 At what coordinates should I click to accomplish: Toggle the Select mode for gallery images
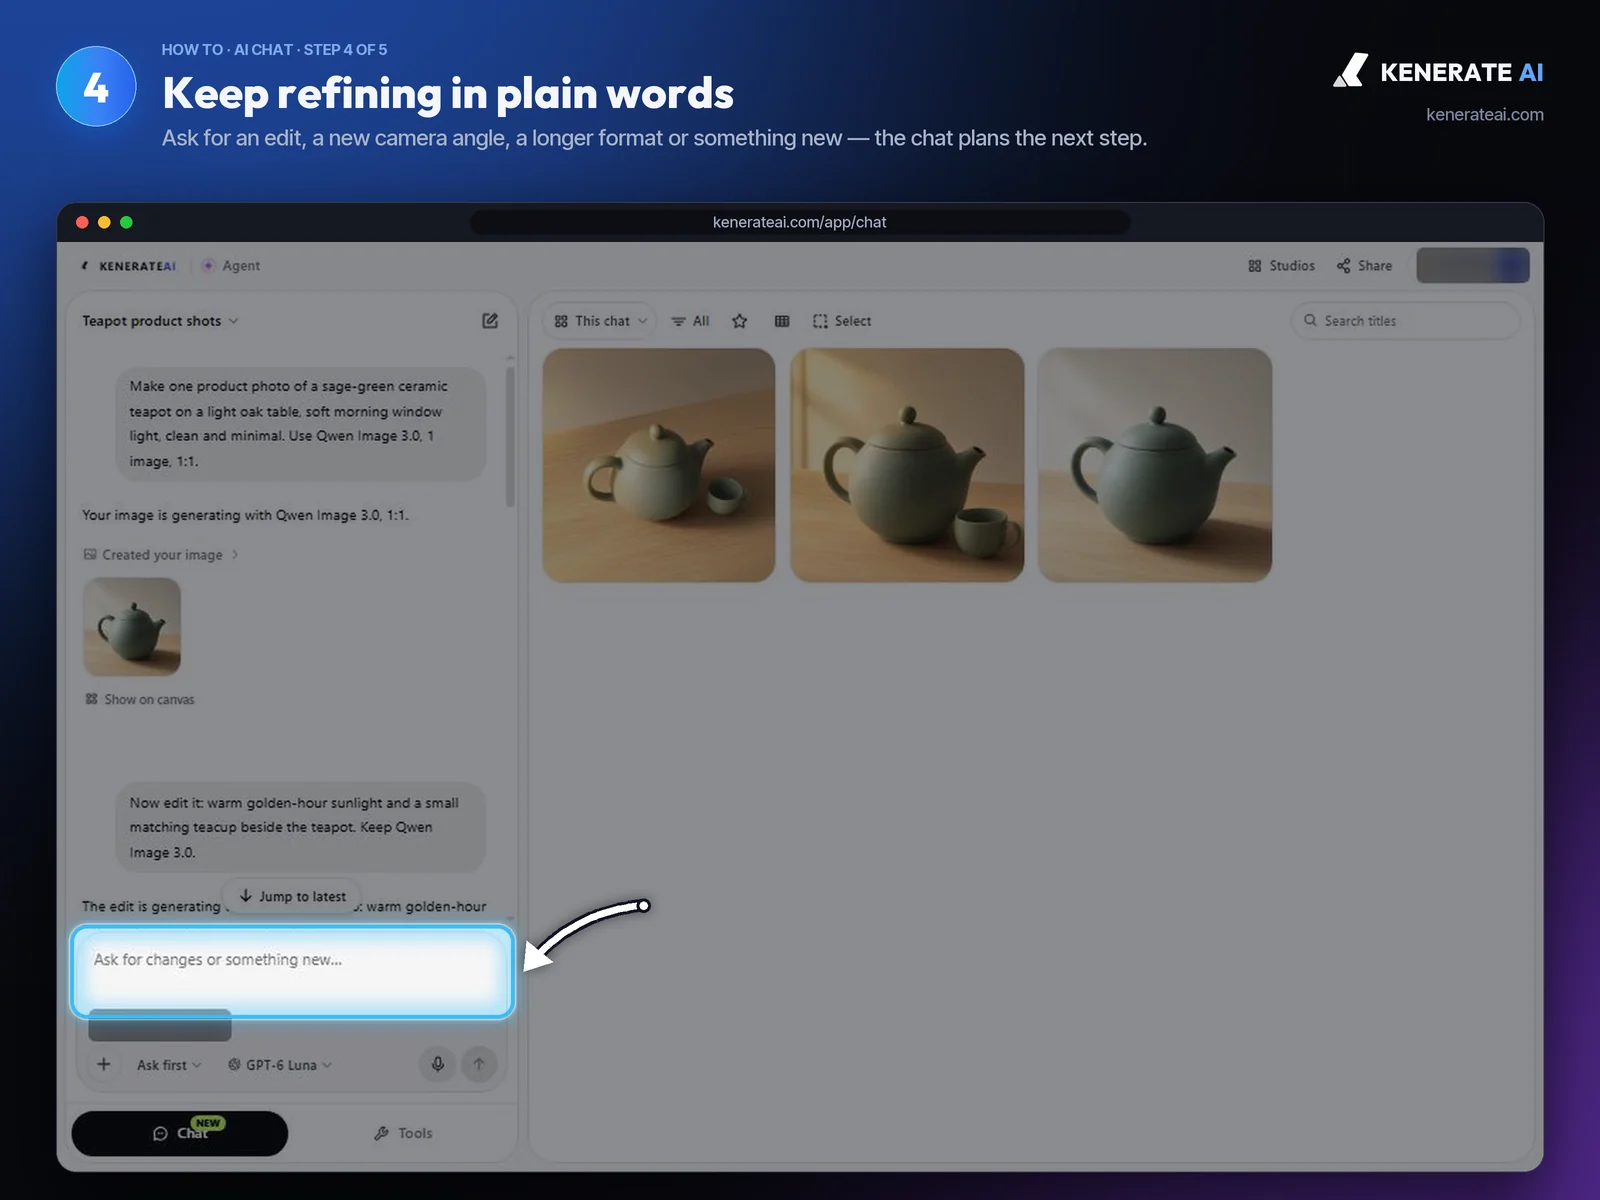pyautogui.click(x=842, y=321)
